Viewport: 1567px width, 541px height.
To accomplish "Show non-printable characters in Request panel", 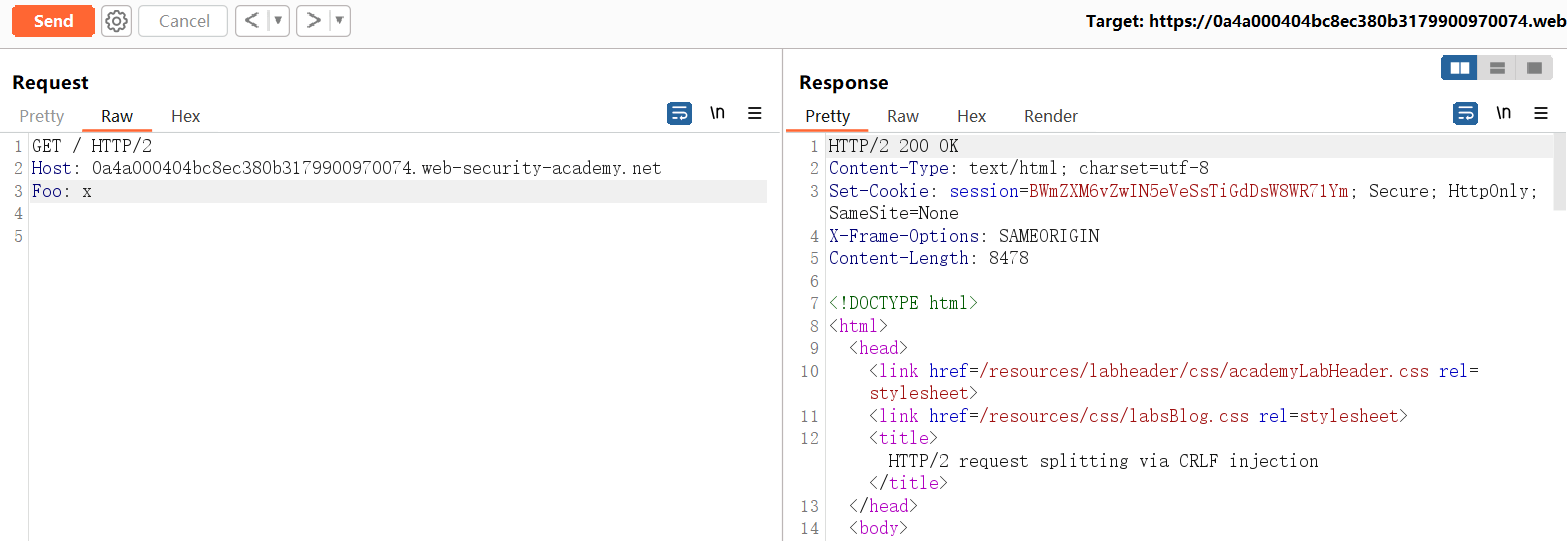I will pyautogui.click(x=717, y=113).
